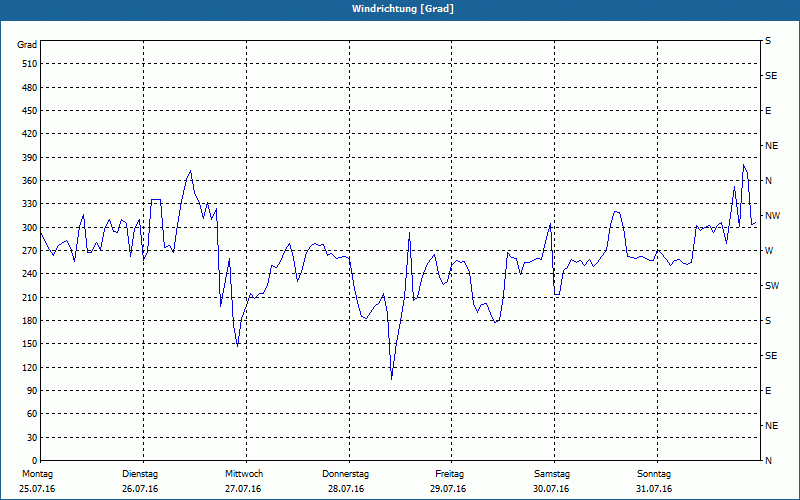Select the 420 degree axis label
This screenshot has width=800, height=500.
click(x=30, y=134)
